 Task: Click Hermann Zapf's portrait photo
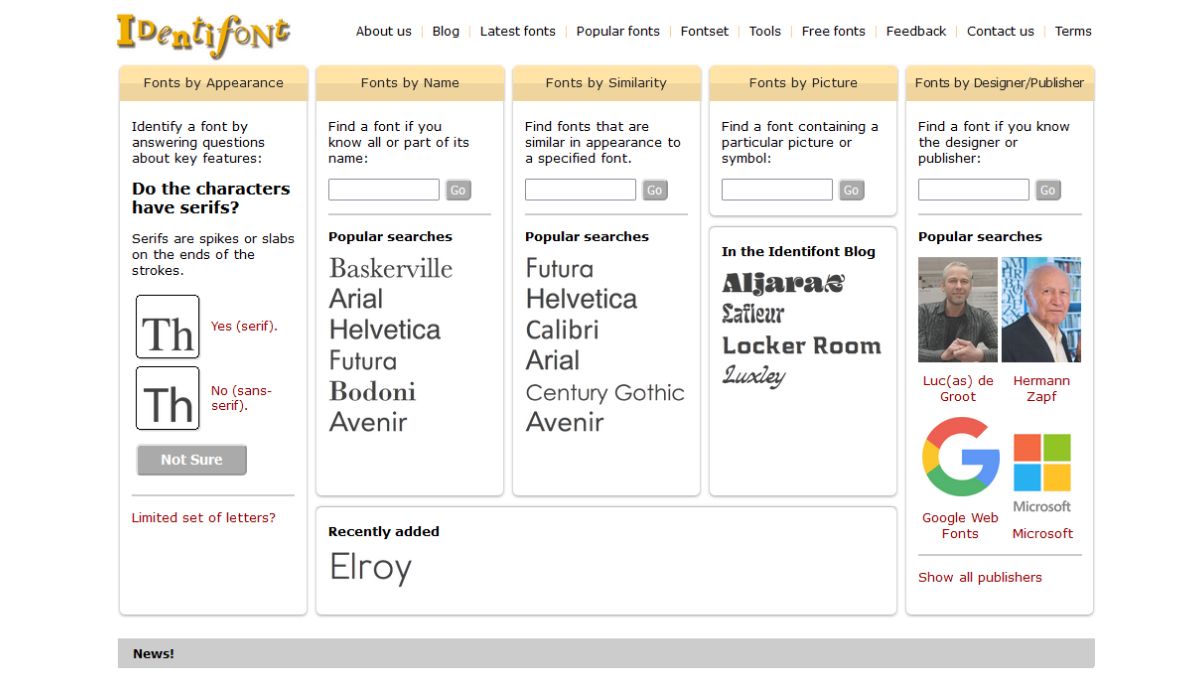pos(1041,310)
